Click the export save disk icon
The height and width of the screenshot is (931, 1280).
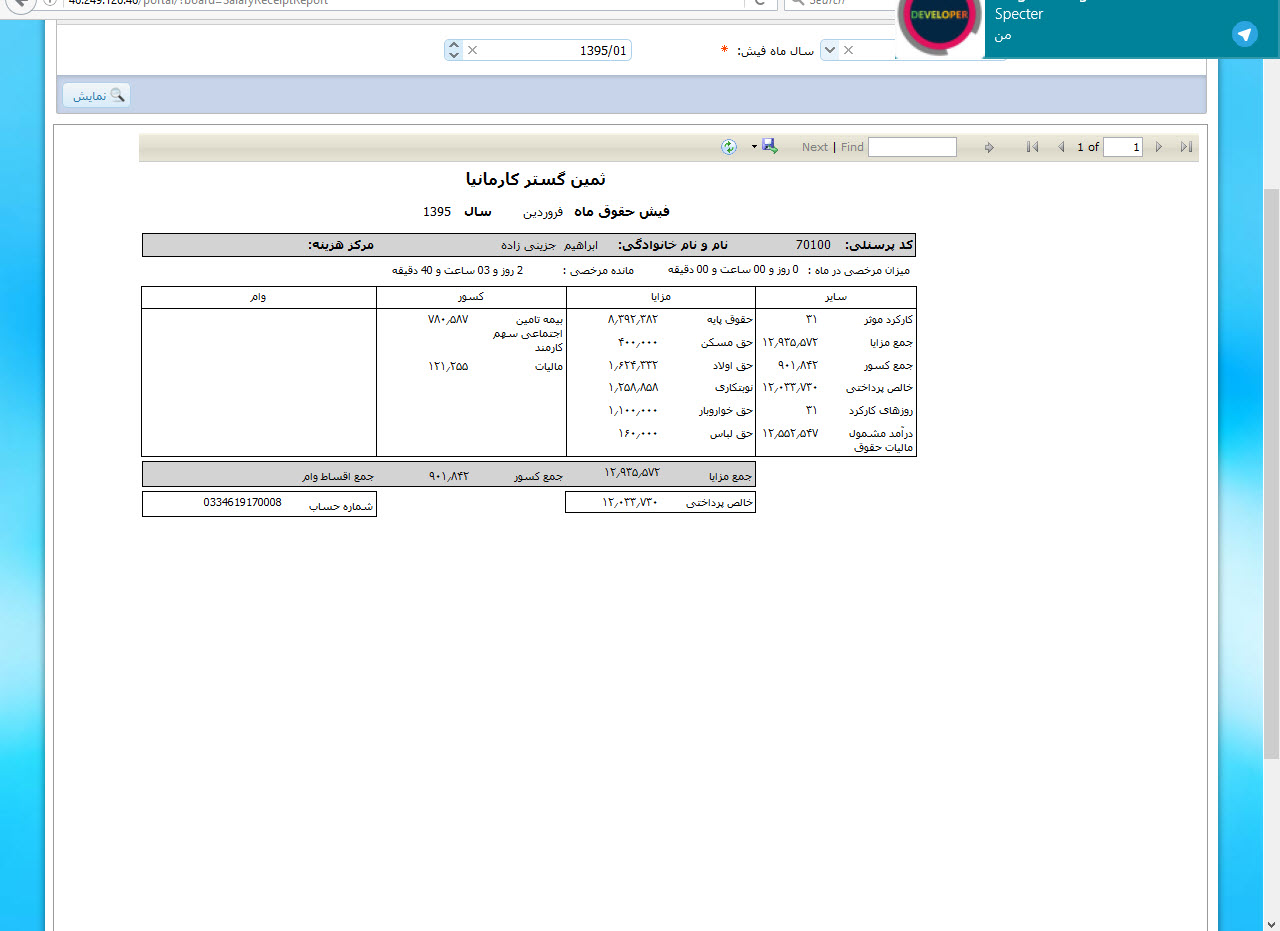click(x=769, y=146)
